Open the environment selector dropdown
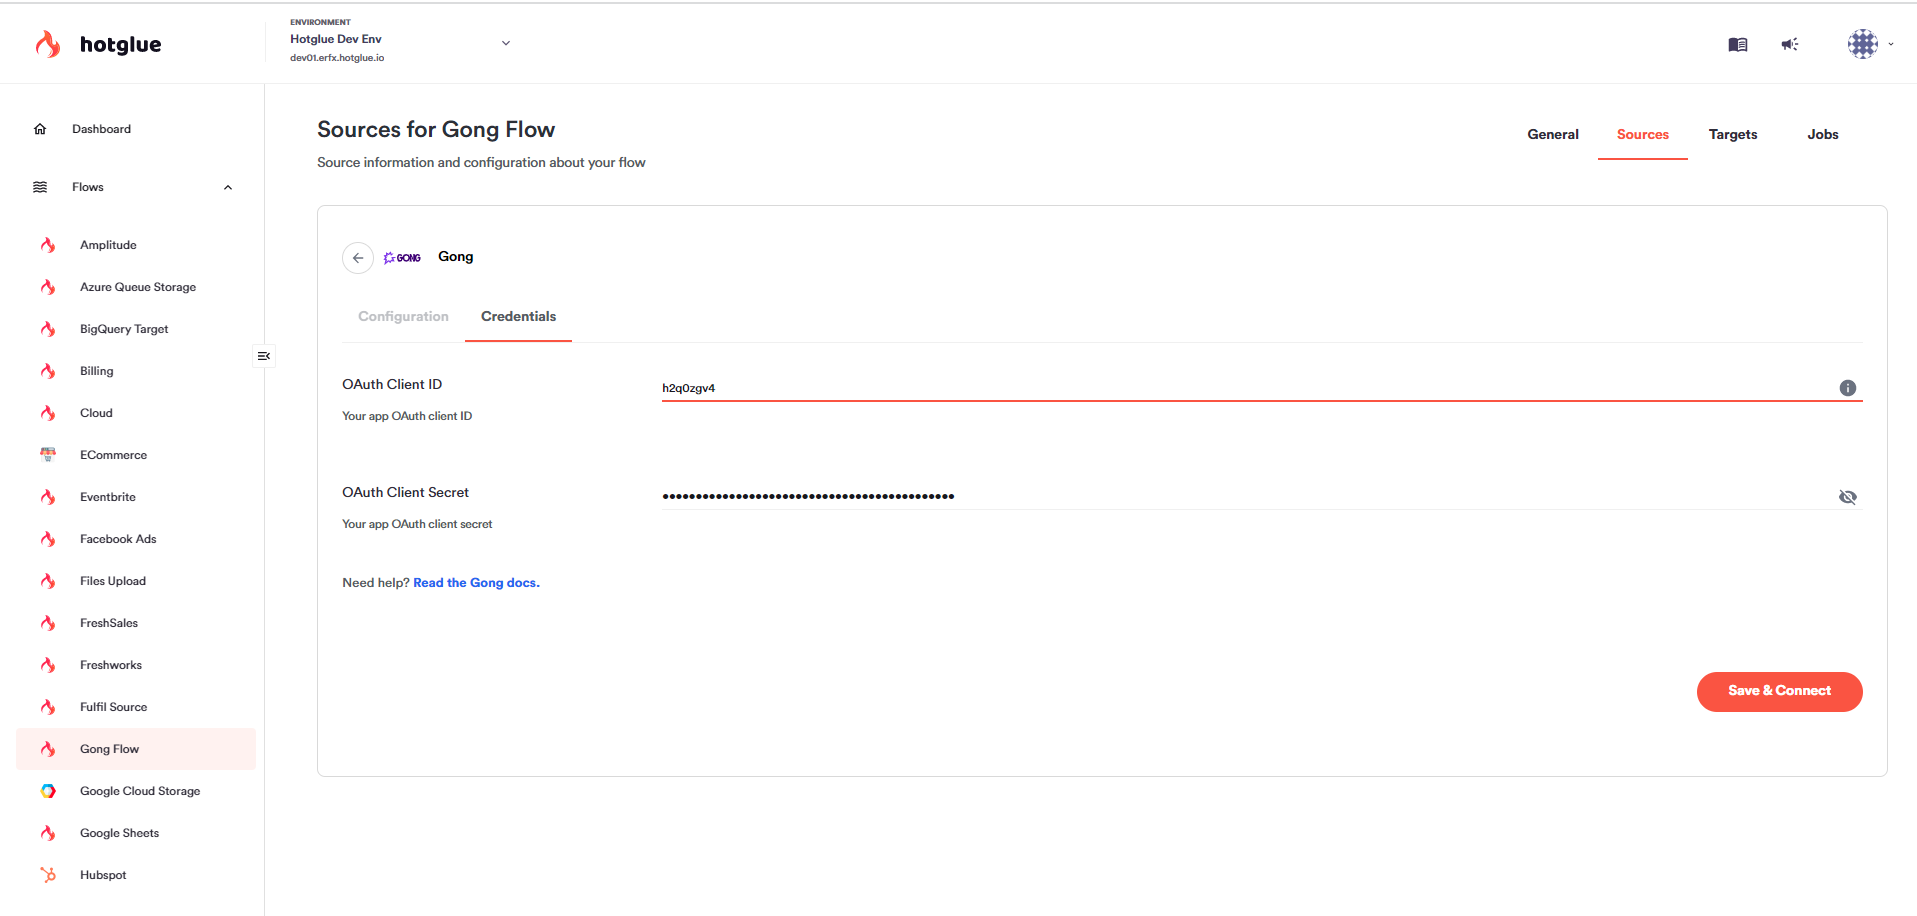Viewport: 1917px width, 916px height. pos(506,43)
